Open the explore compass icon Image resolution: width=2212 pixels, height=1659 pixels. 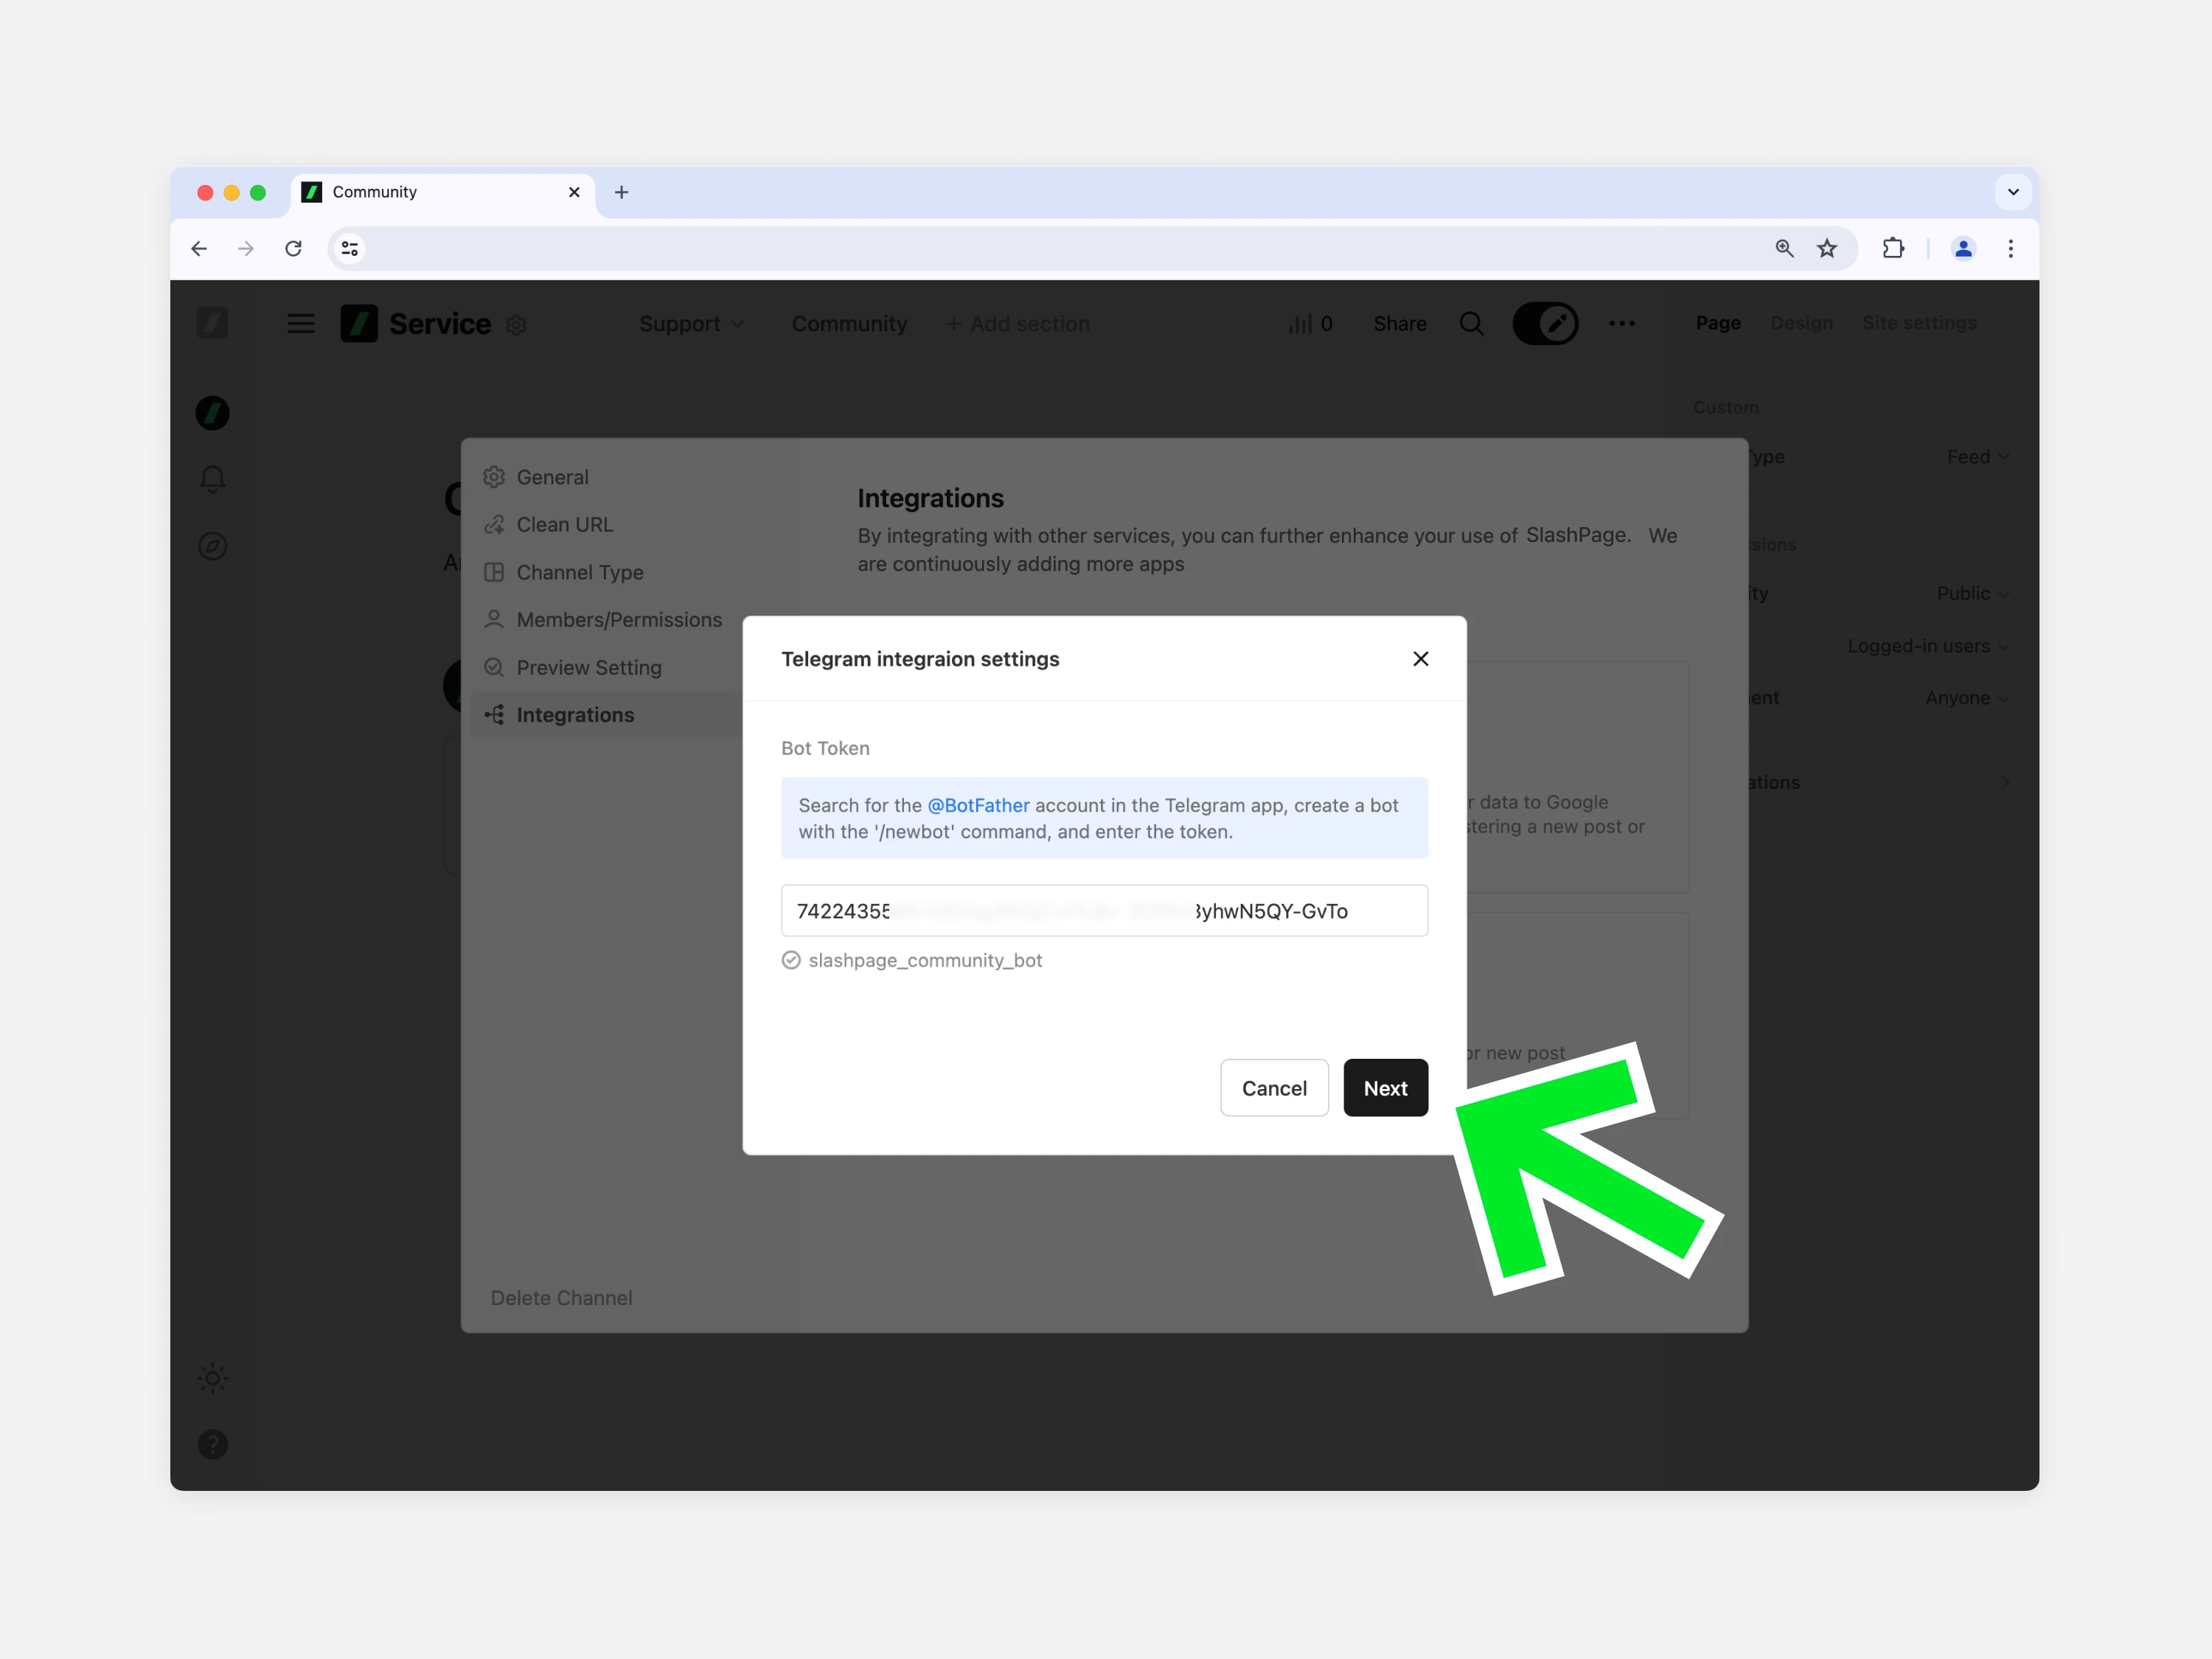(212, 546)
